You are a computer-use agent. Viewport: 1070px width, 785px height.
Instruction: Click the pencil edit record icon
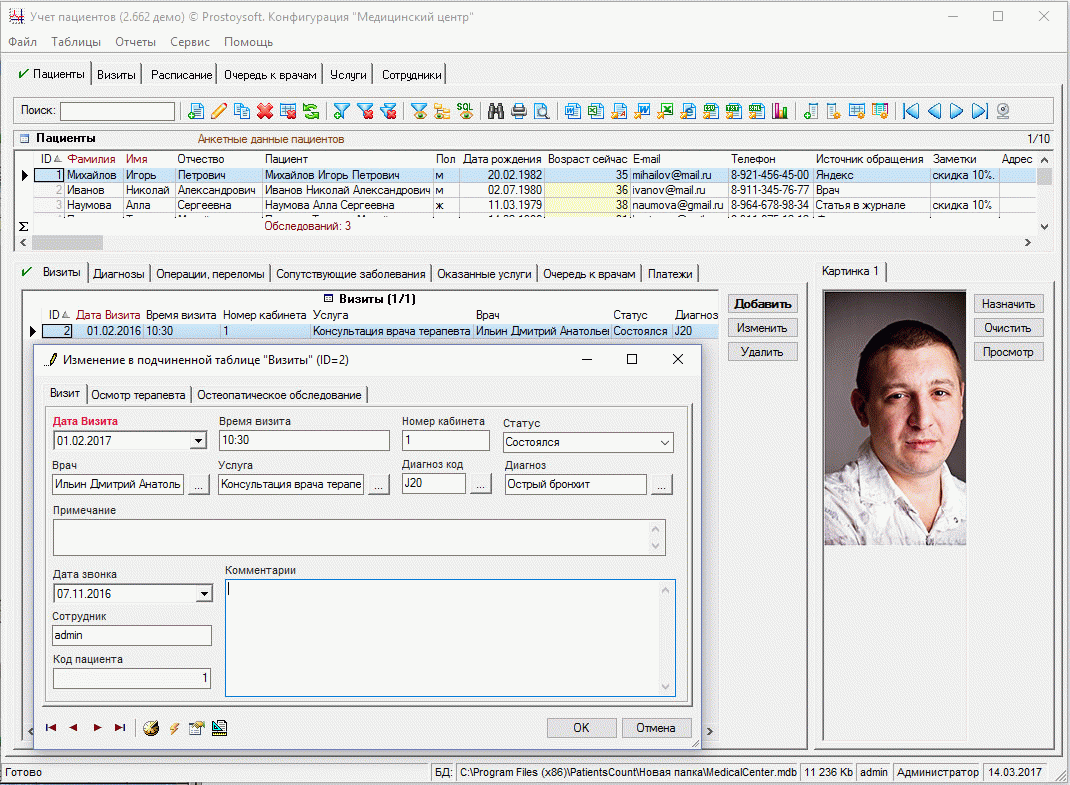pyautogui.click(x=219, y=111)
